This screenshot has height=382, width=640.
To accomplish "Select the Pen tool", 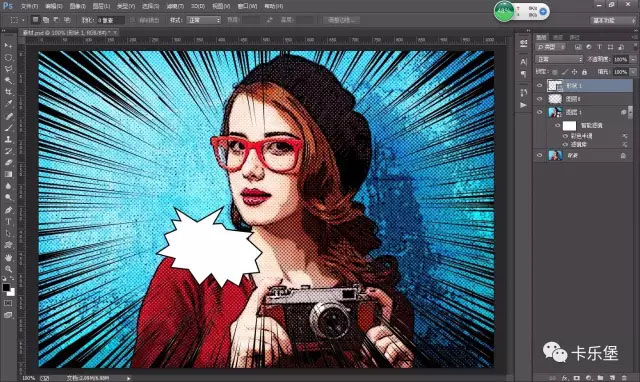I will (8, 210).
